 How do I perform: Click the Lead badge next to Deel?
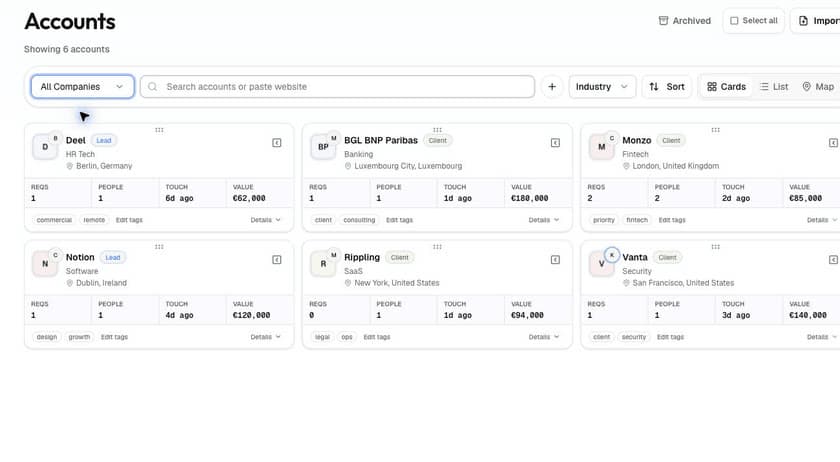pyautogui.click(x=104, y=140)
